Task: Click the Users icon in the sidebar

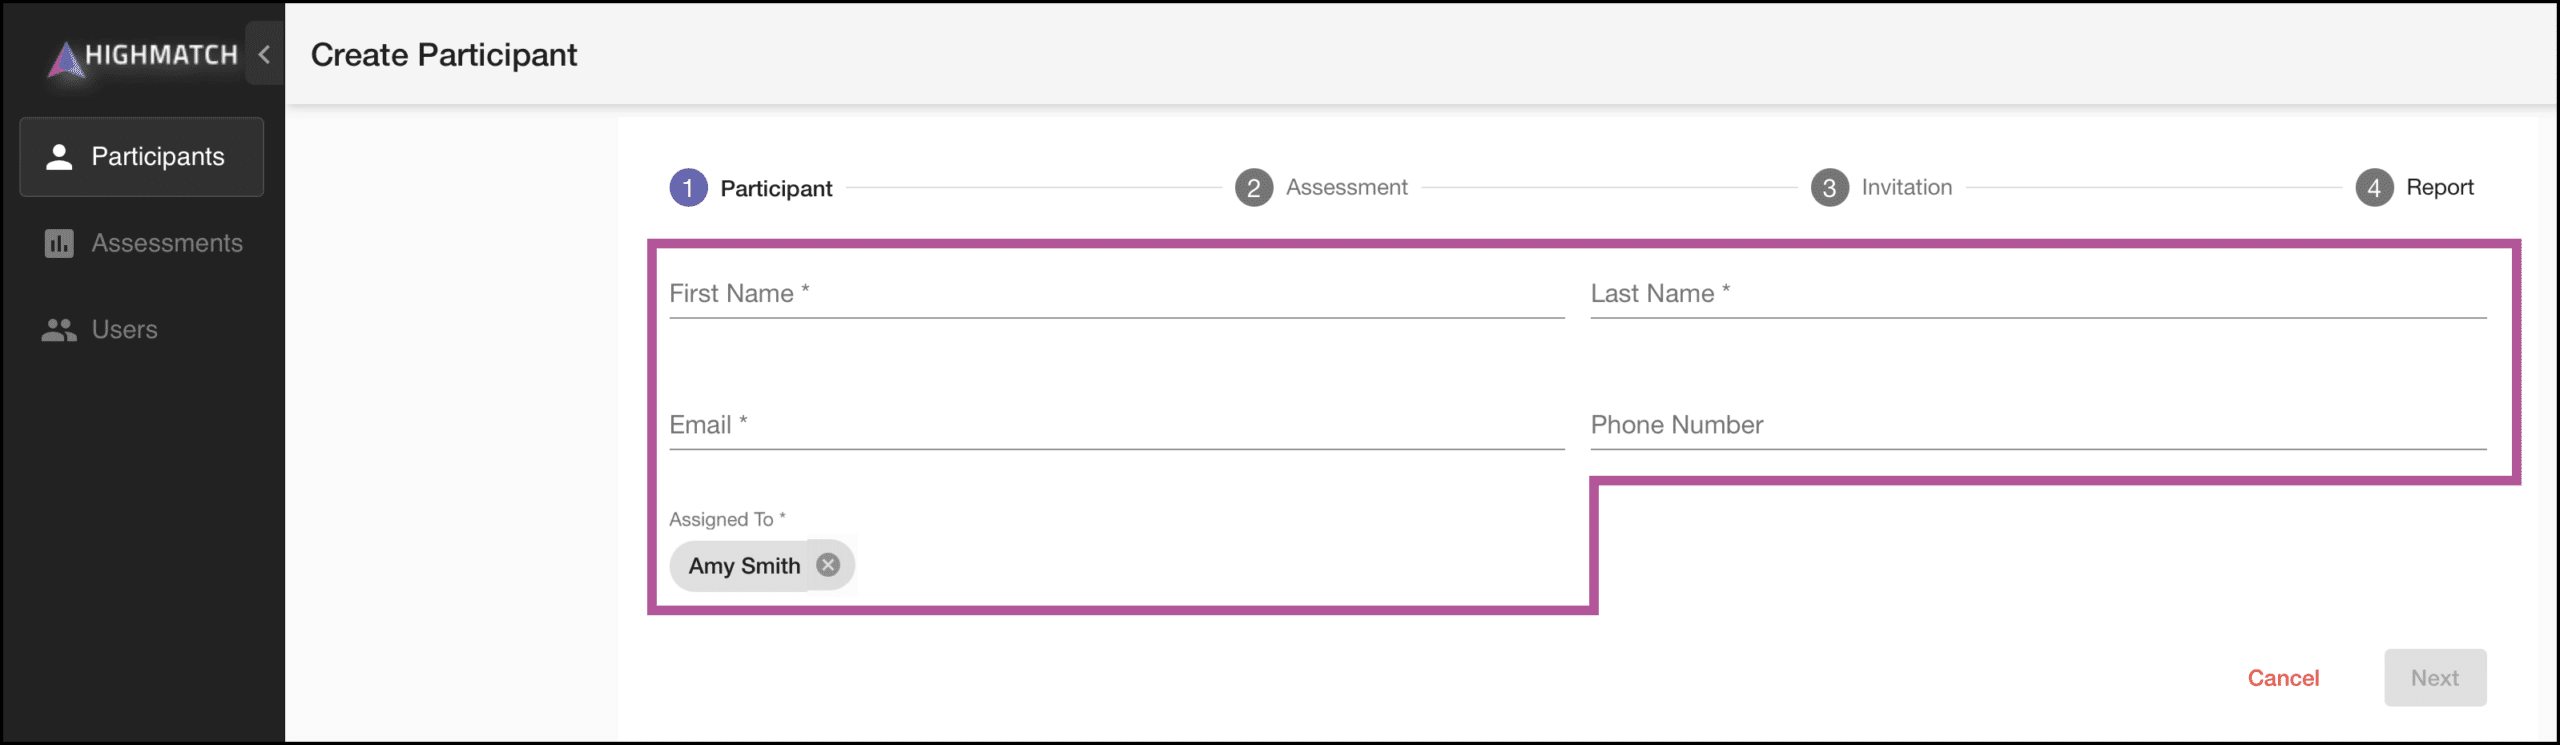Action: click(x=59, y=330)
